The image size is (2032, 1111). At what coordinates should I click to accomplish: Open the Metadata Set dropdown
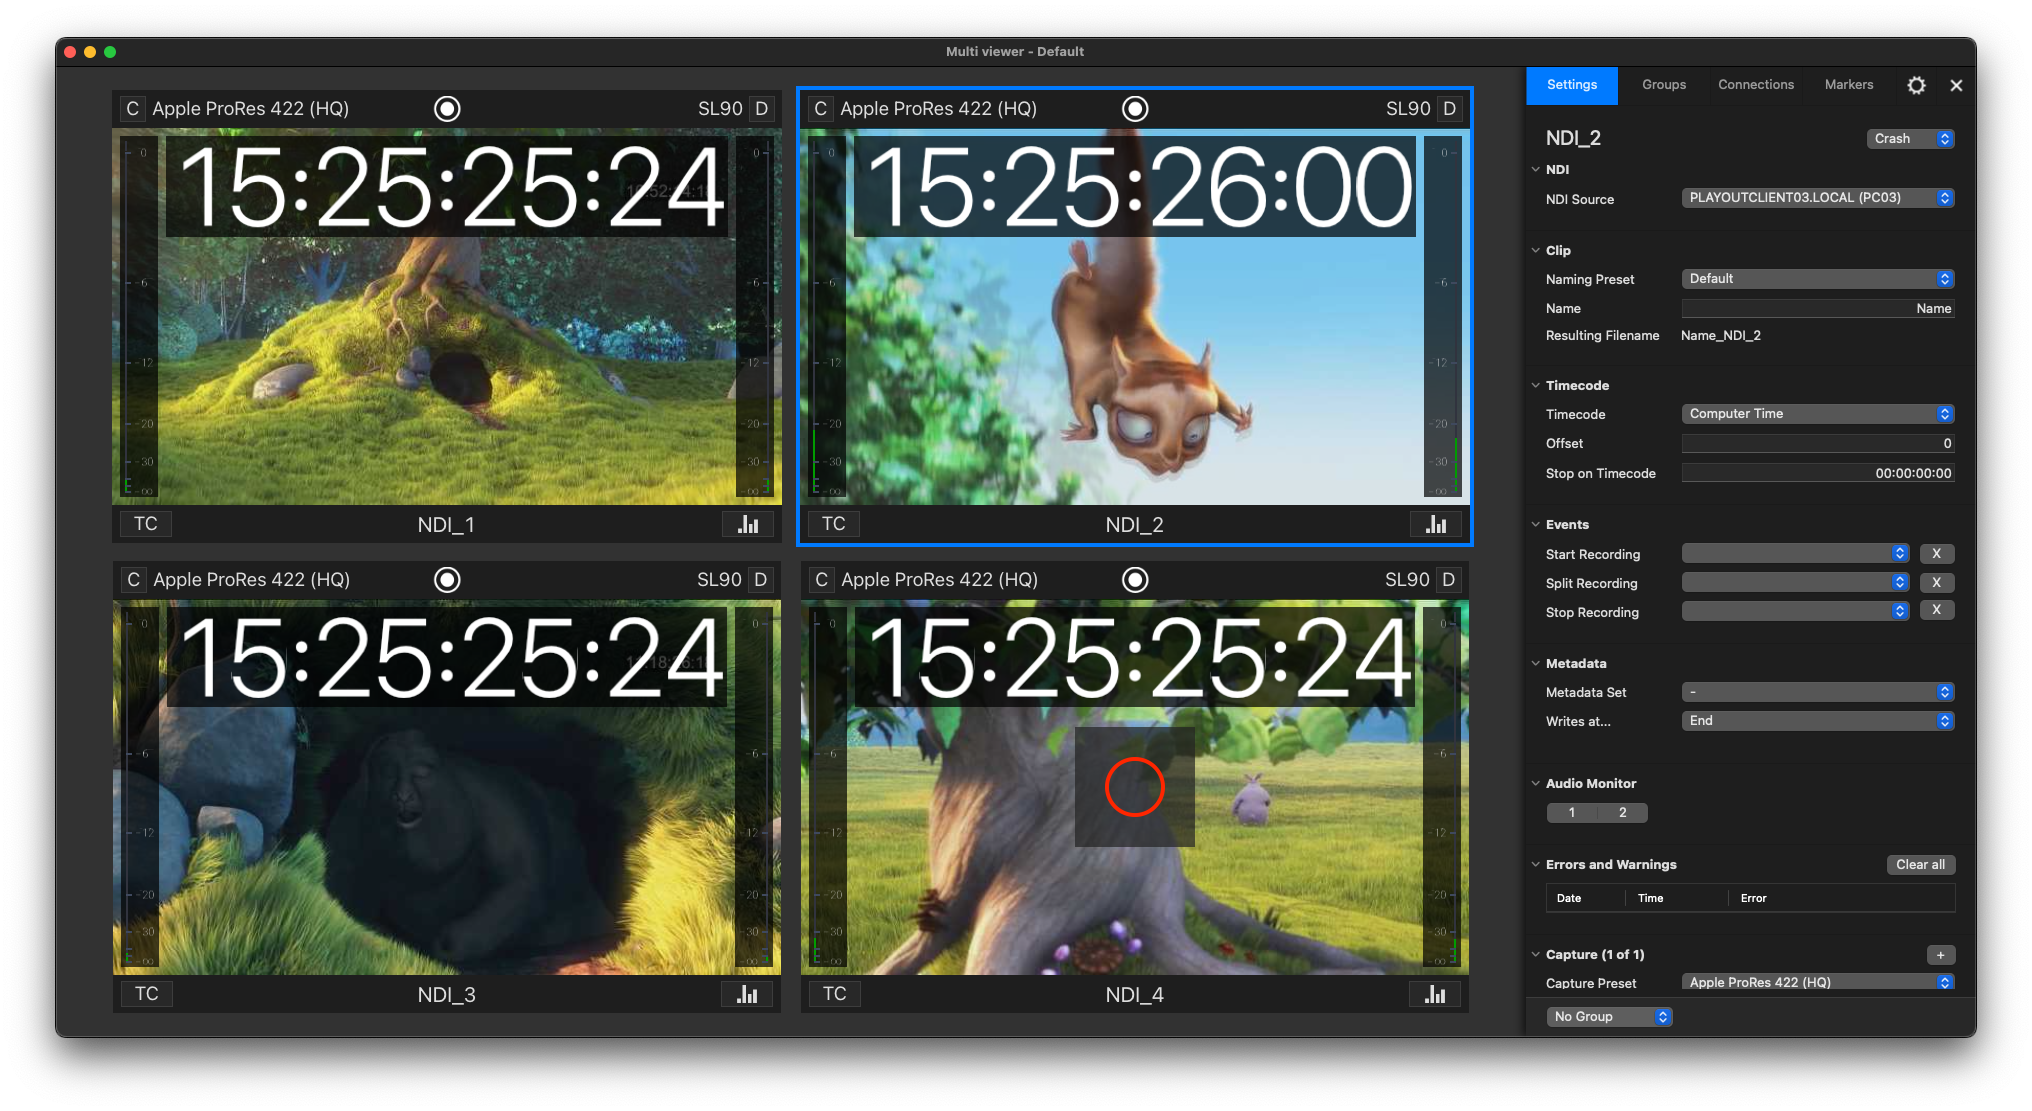(x=1818, y=692)
